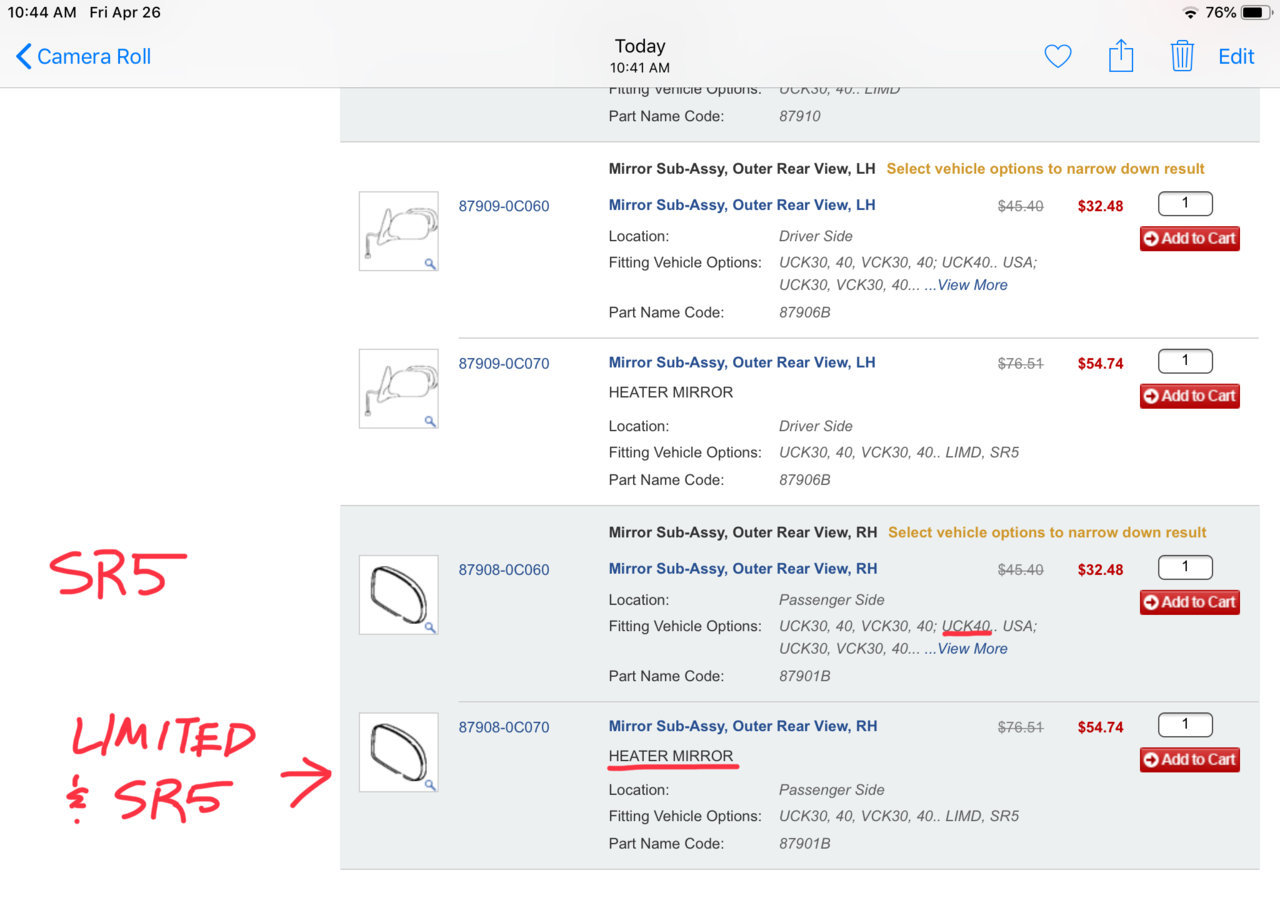
Task: Expand View More for 87909-0C060 options
Action: click(x=972, y=285)
